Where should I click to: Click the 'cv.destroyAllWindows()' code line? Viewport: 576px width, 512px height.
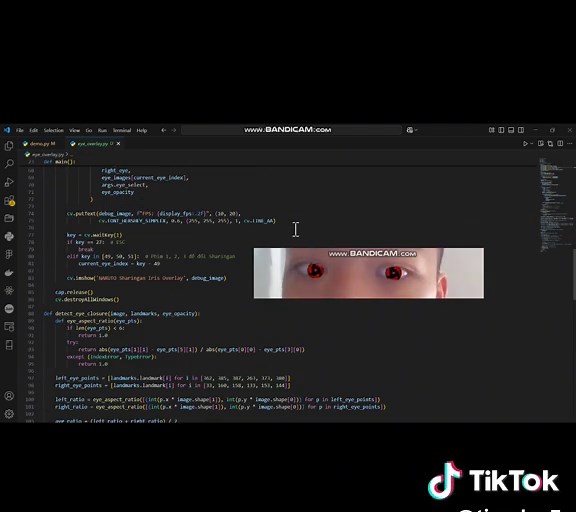click(x=87, y=300)
